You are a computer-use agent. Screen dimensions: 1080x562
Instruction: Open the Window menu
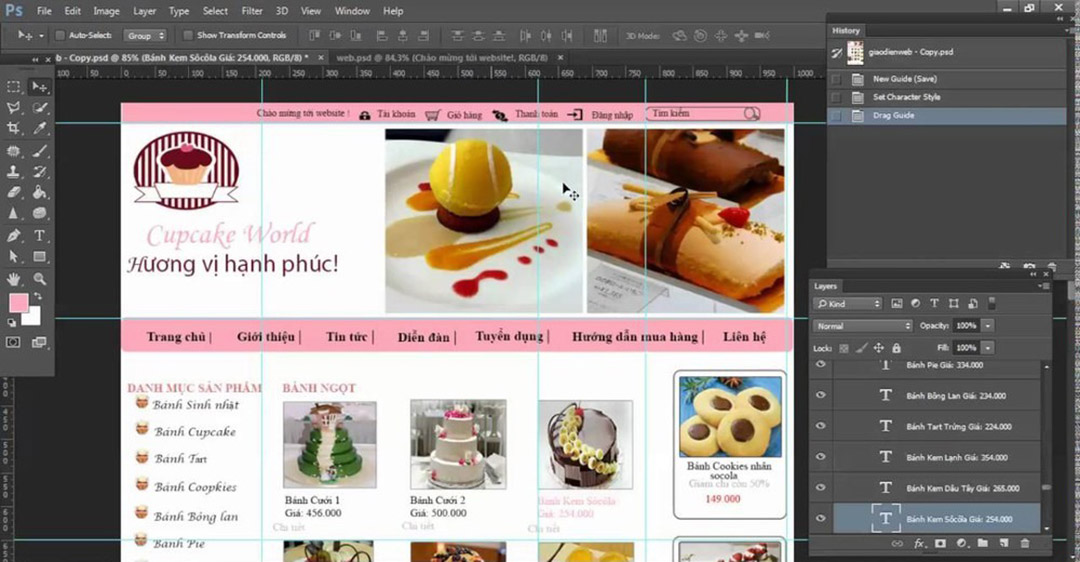click(352, 11)
